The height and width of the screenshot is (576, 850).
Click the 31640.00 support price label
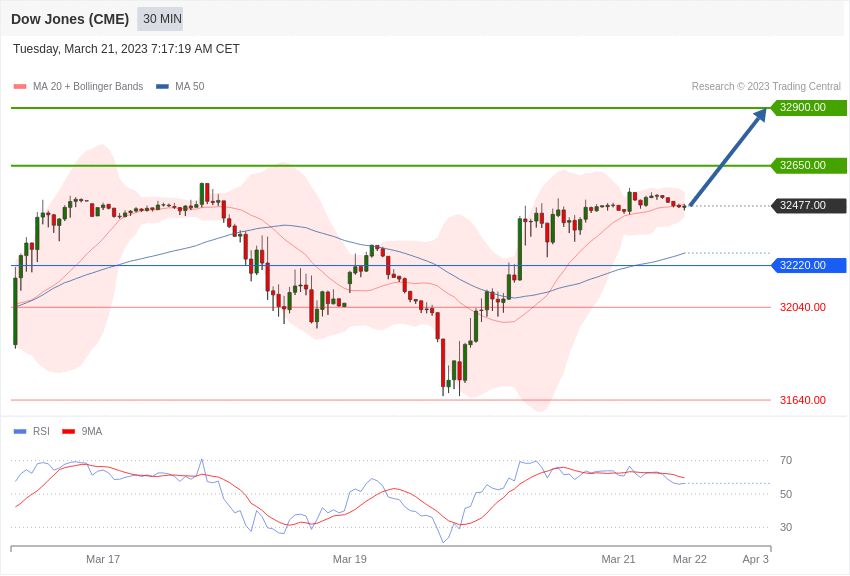[803, 400]
